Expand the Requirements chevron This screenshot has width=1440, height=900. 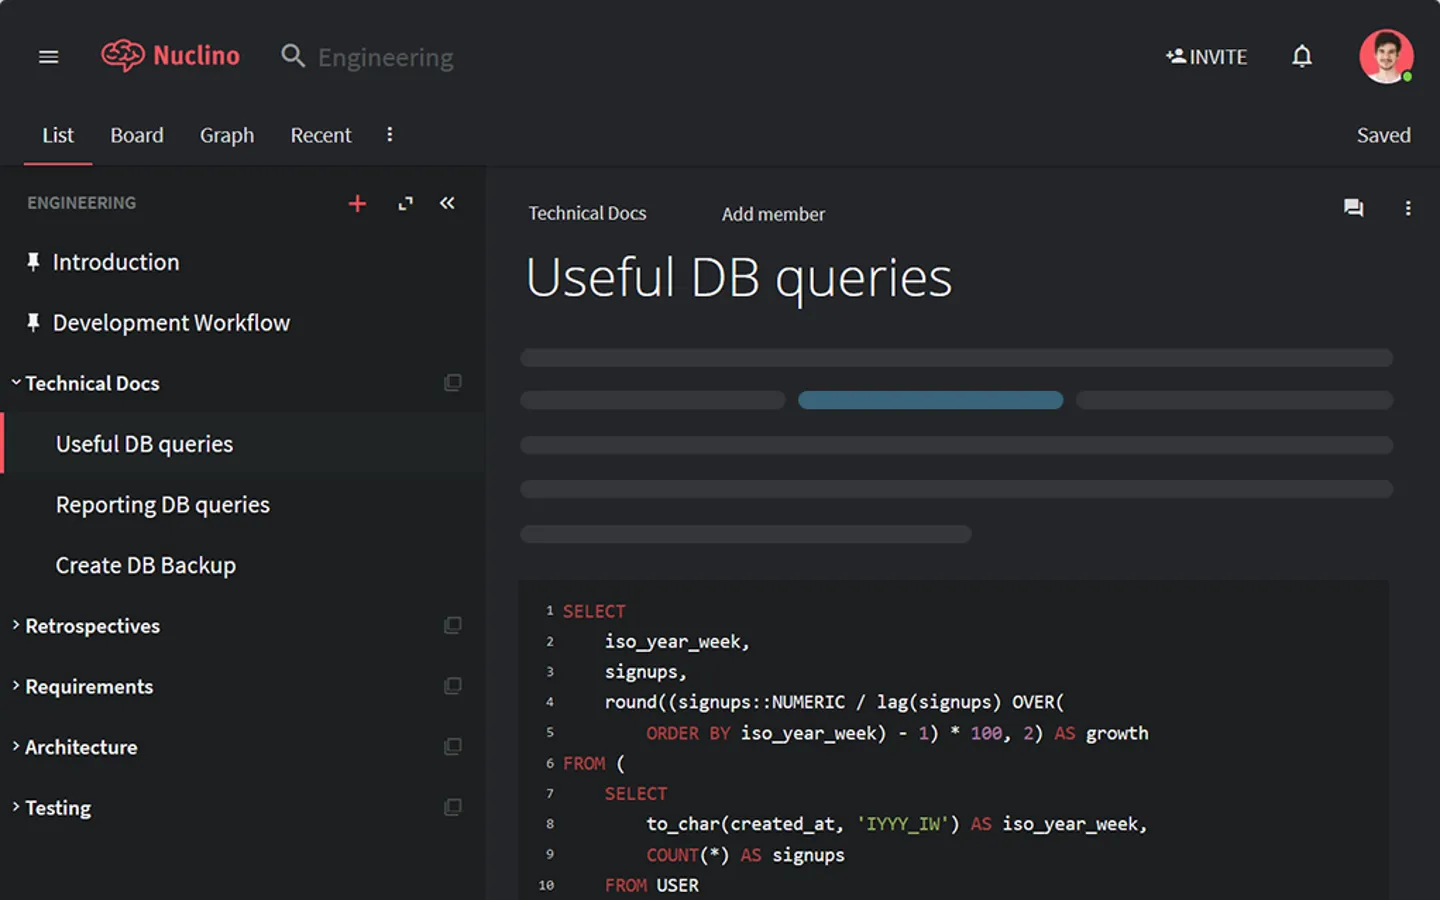tap(15, 686)
